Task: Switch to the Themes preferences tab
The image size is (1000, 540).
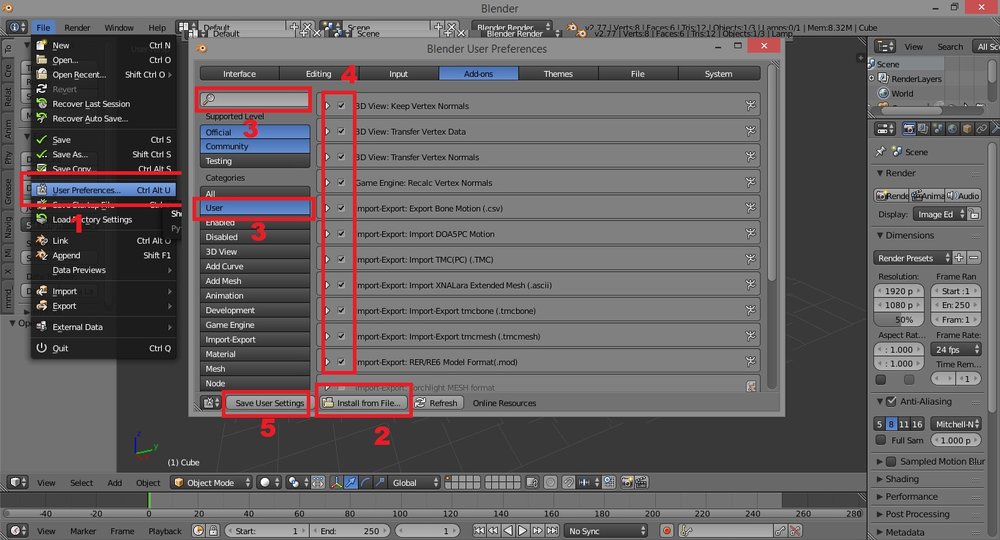Action: [x=558, y=74]
